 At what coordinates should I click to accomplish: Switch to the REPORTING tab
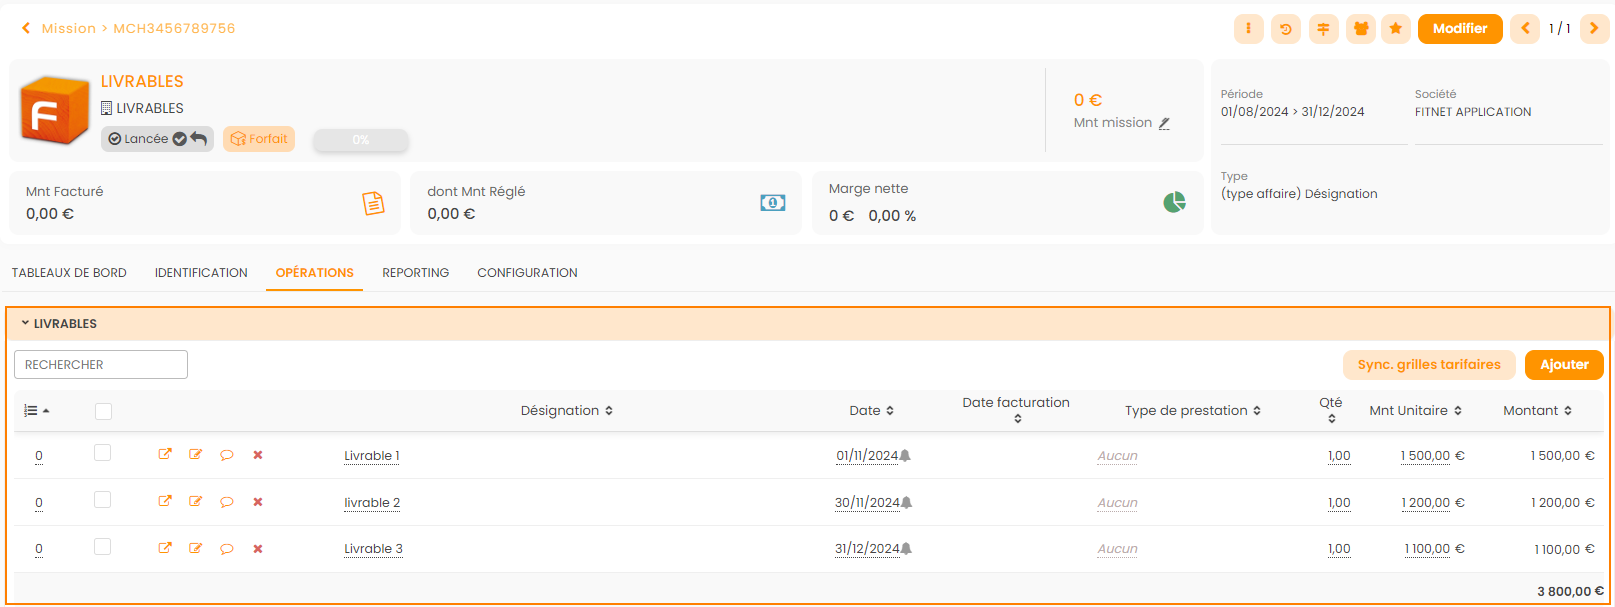click(x=415, y=273)
